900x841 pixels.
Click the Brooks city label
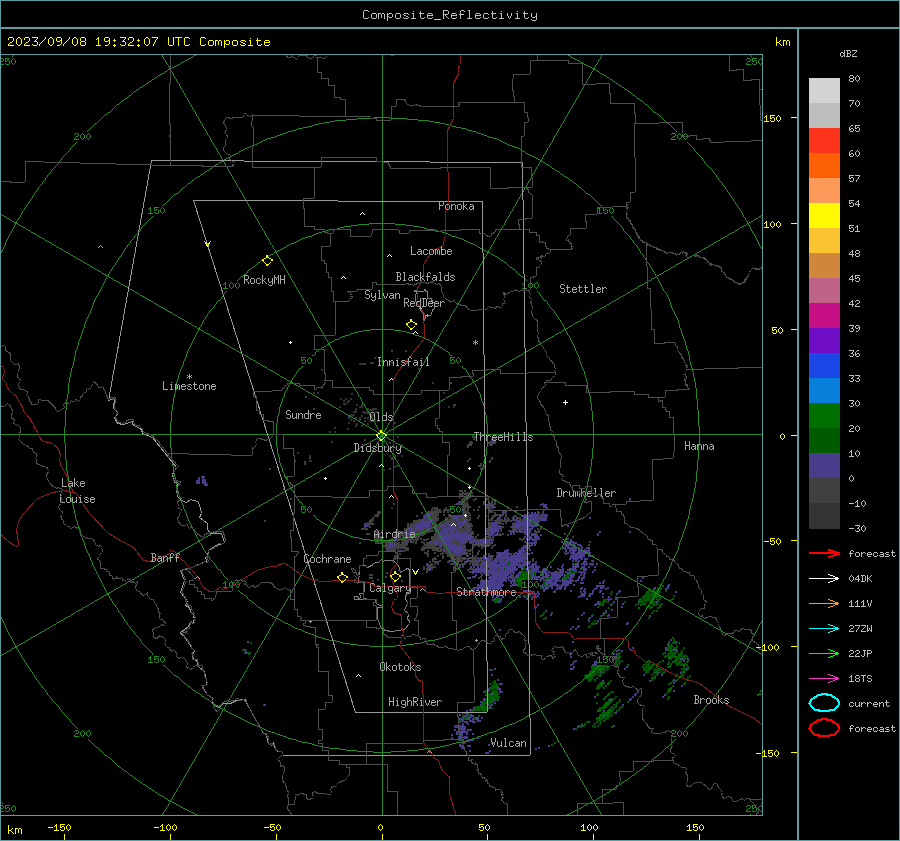point(711,700)
